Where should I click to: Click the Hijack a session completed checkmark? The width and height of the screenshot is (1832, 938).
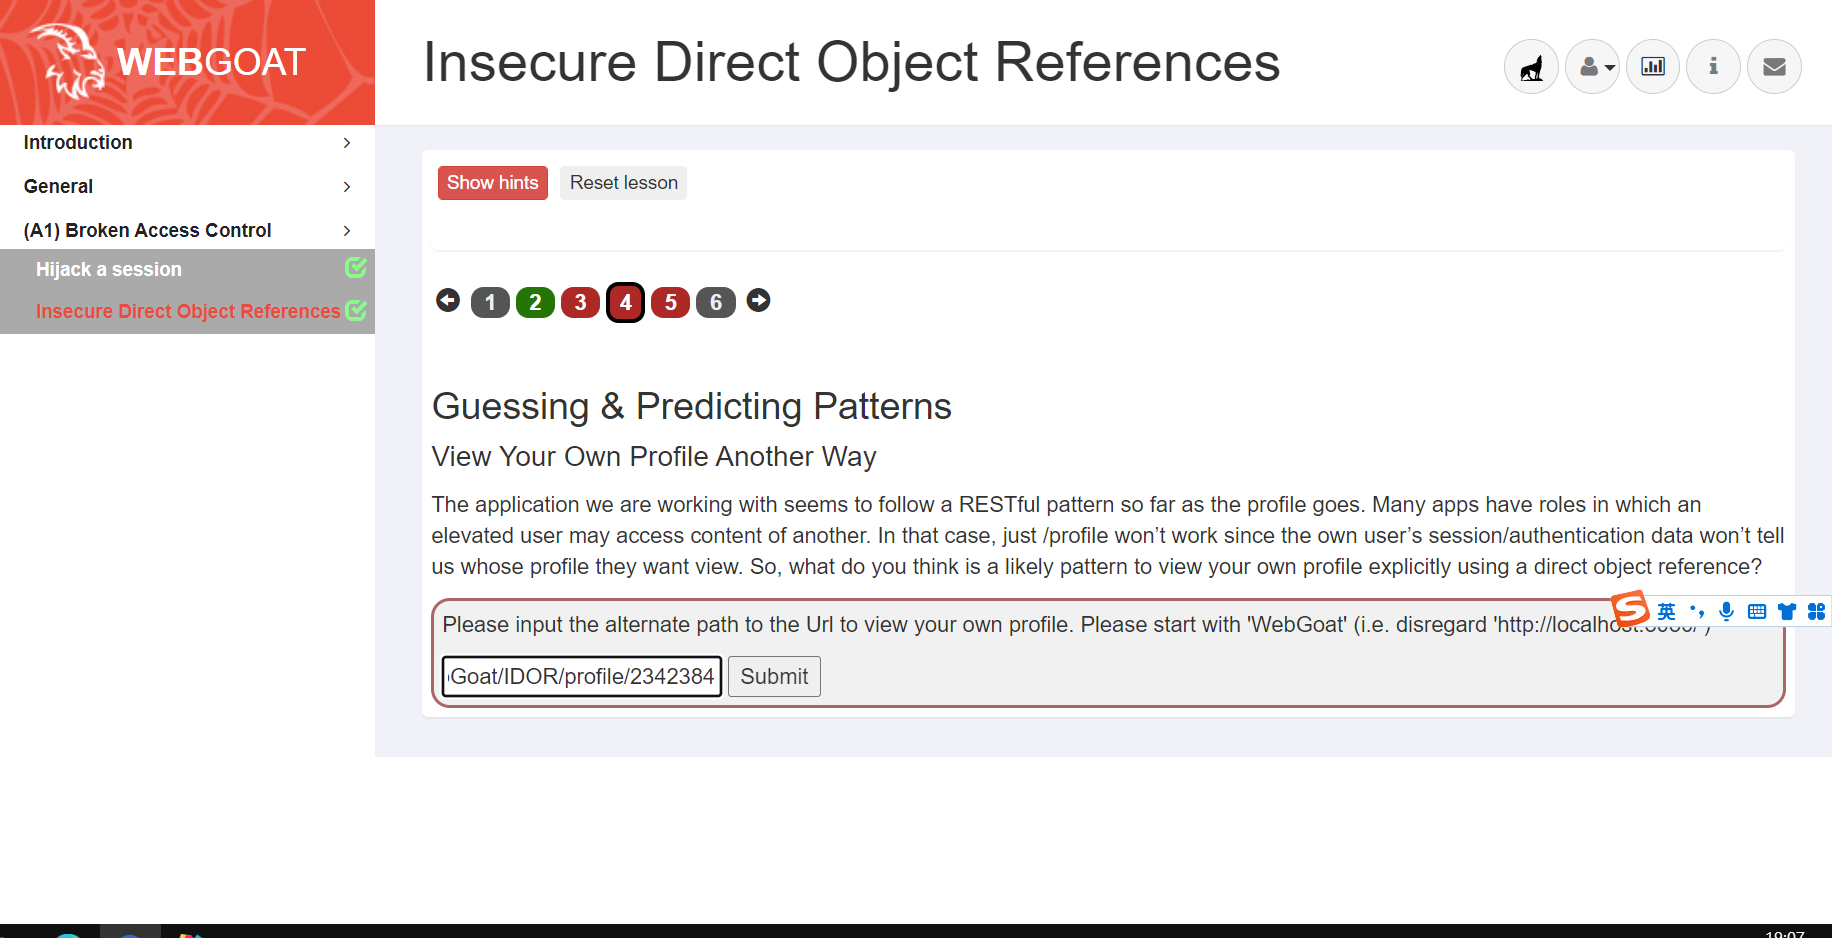(356, 267)
